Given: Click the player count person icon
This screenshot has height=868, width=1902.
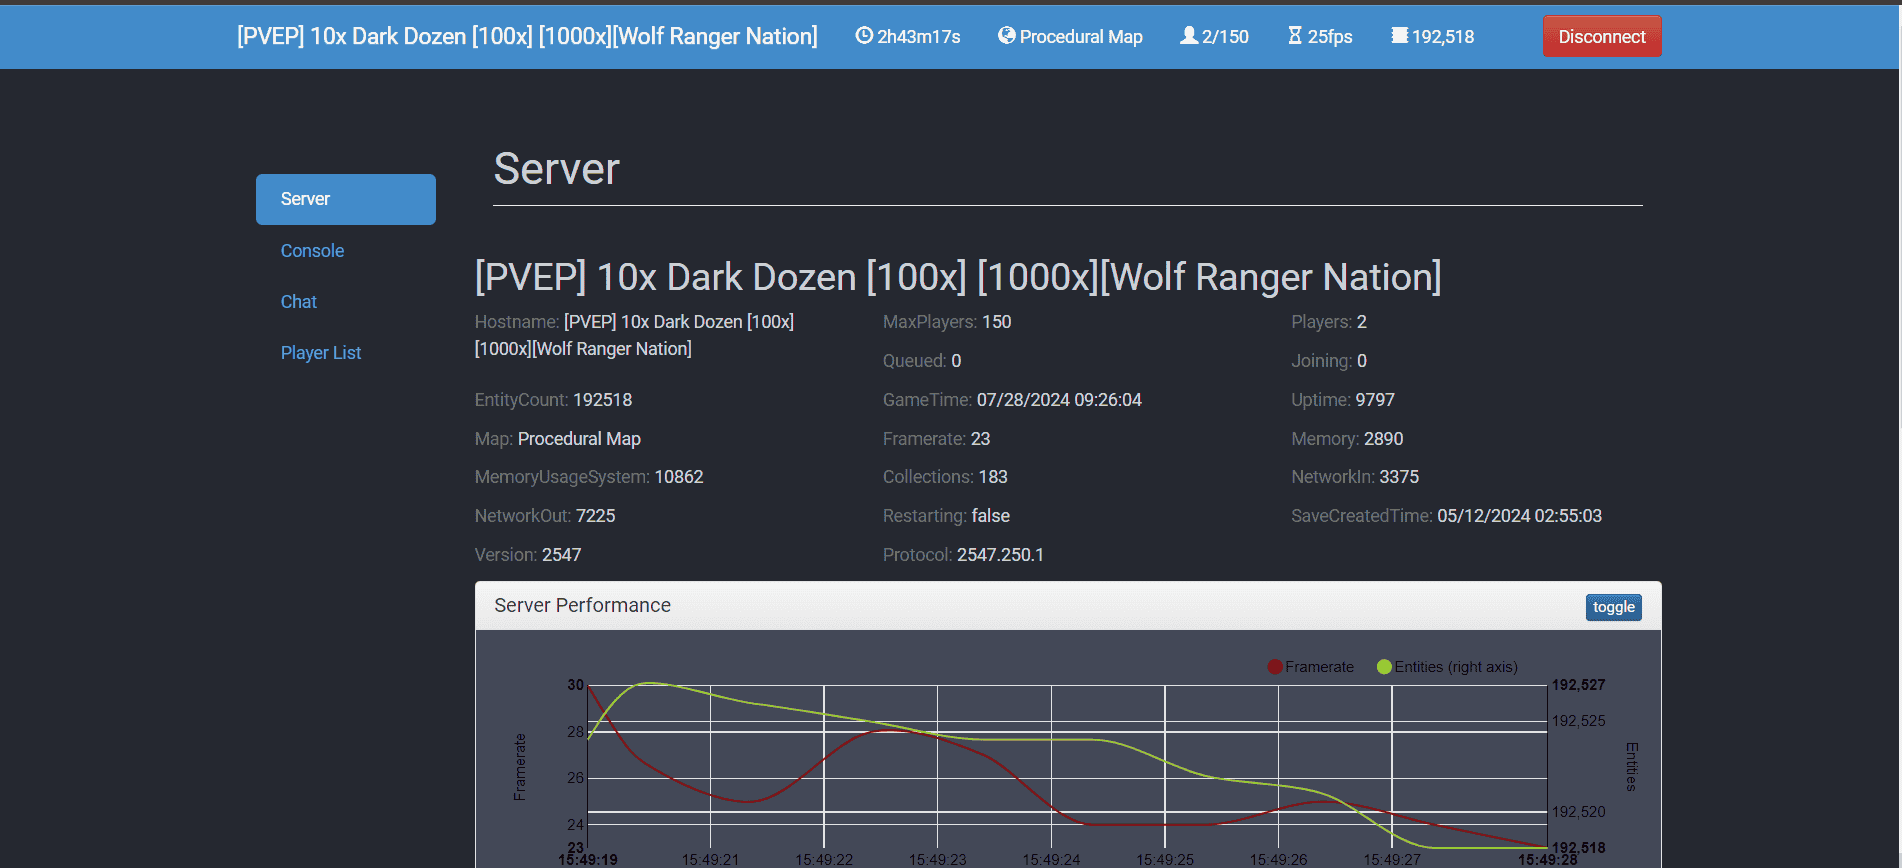Looking at the screenshot, I should click(1189, 36).
